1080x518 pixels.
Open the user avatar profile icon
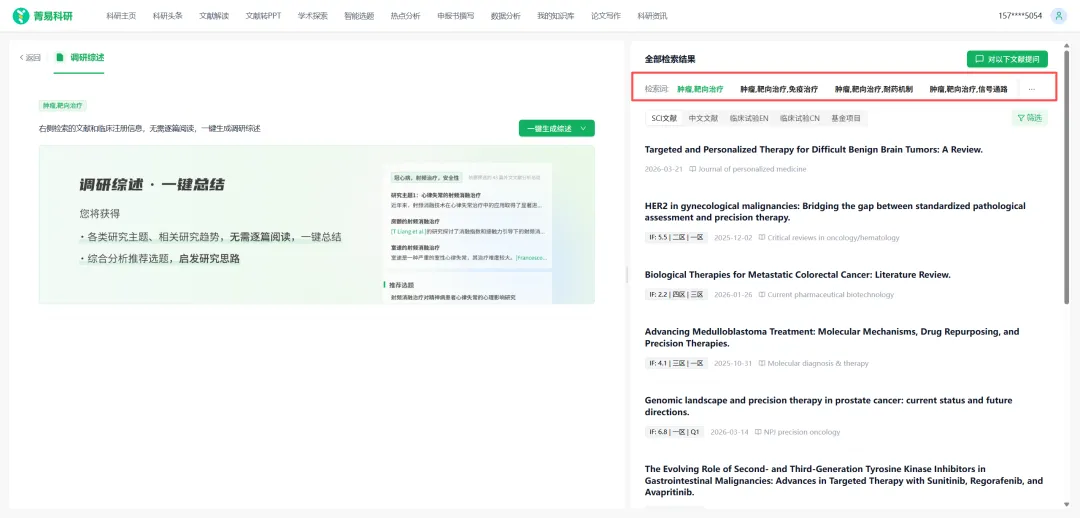[x=1058, y=16]
